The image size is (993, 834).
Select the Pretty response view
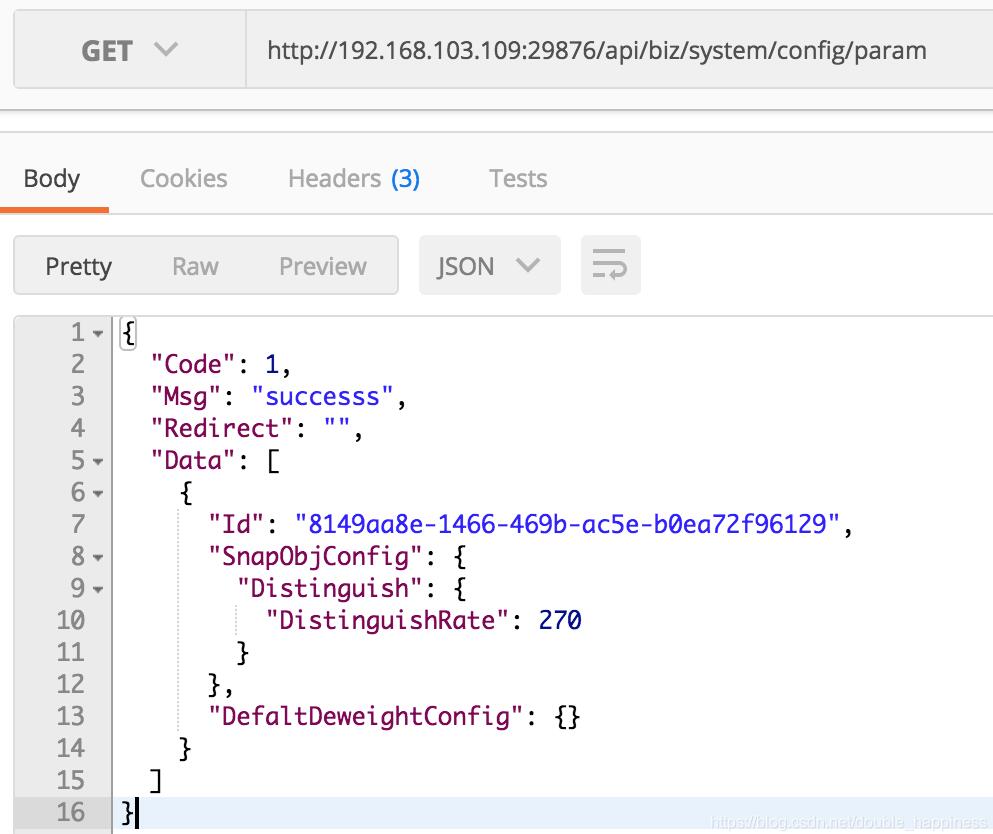point(78,265)
